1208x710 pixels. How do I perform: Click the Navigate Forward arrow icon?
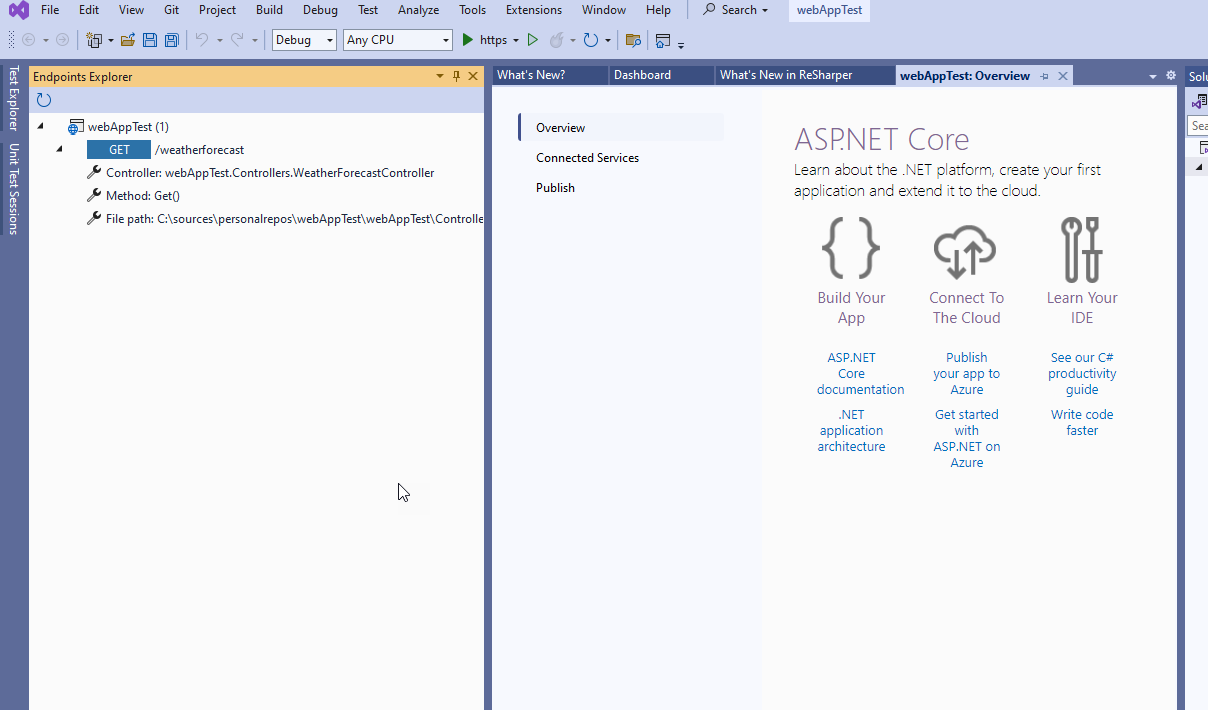point(62,40)
